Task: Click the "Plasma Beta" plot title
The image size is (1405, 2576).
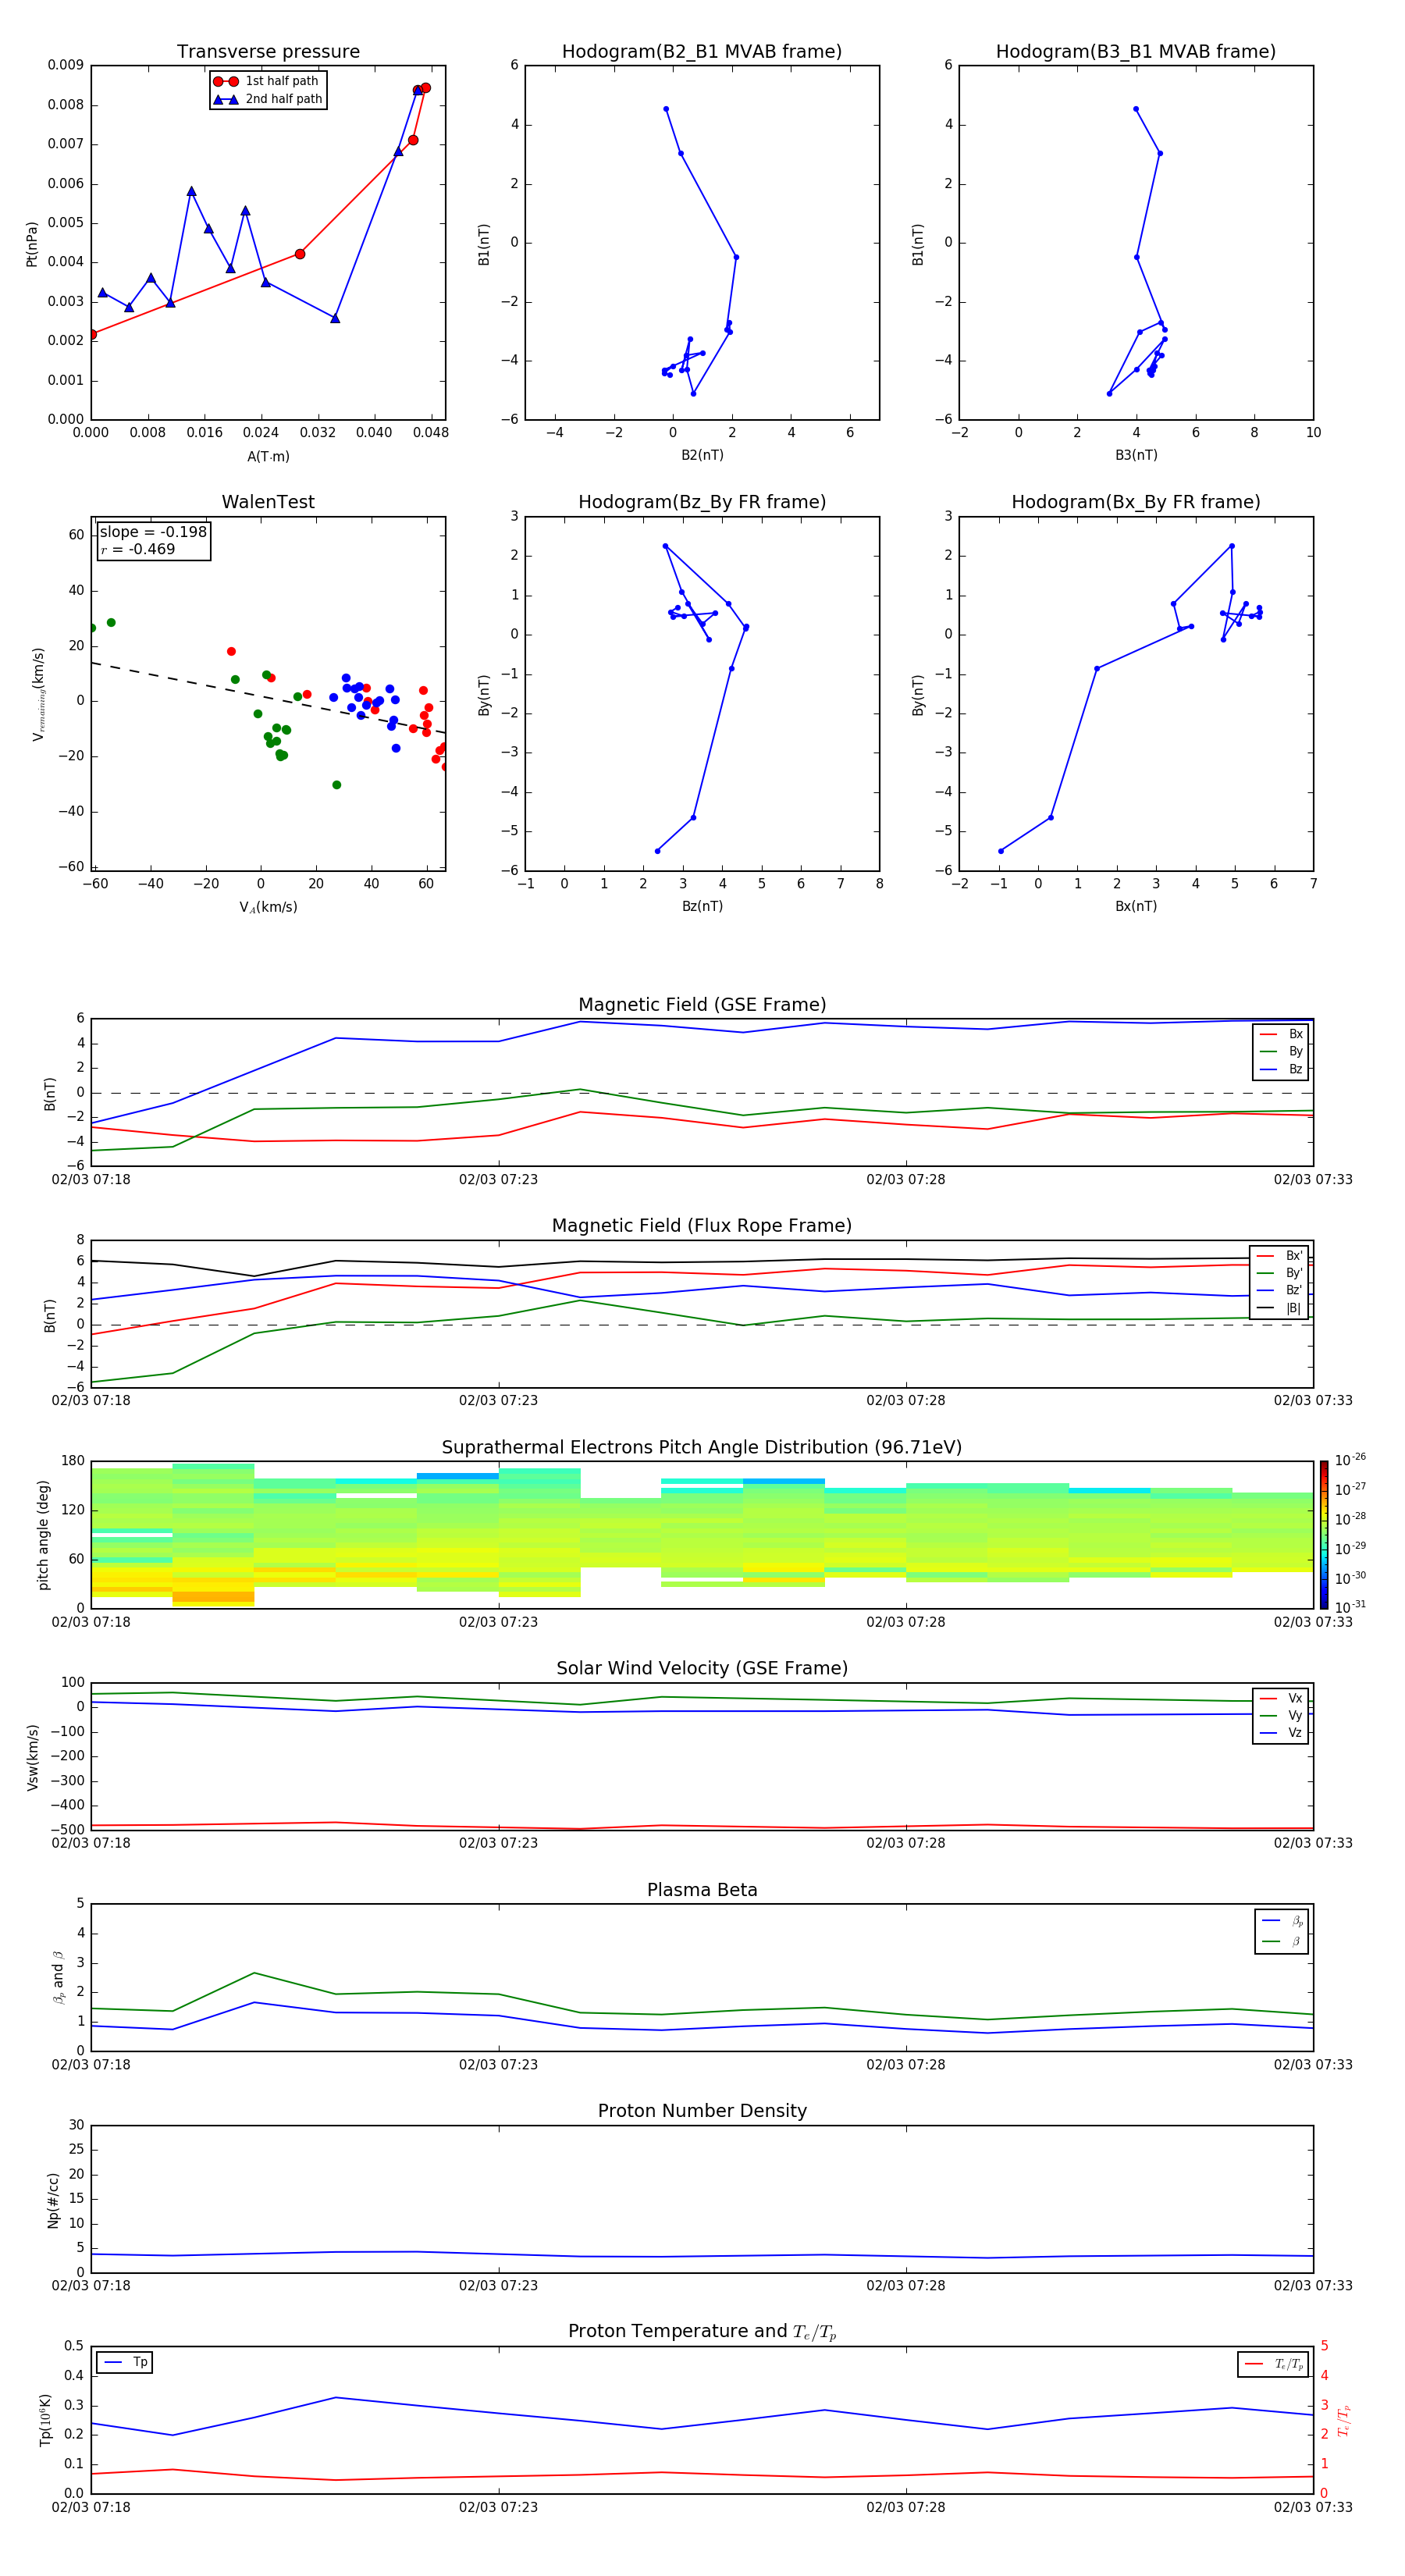Action: click(x=702, y=1891)
